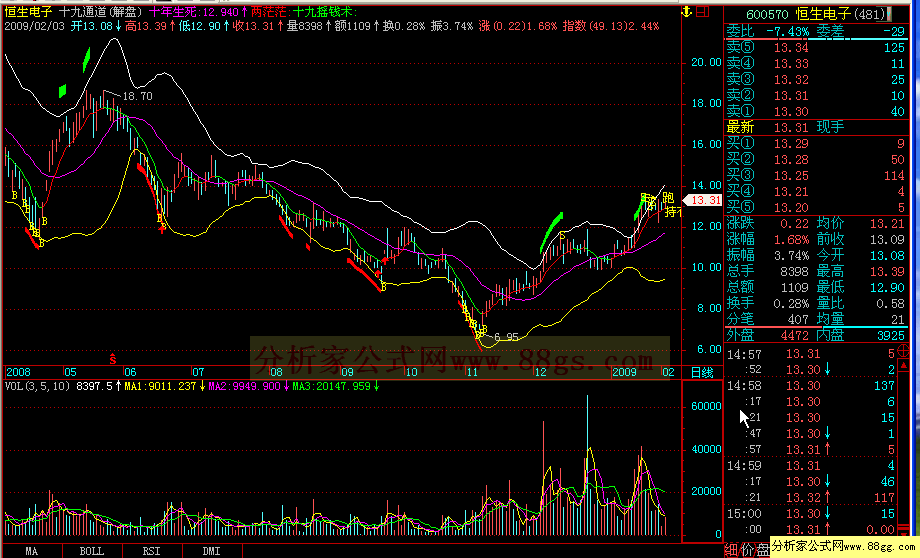Viewport: 920px width, 558px height.
Task: Click the 18.70 high price label
Action: click(x=138, y=96)
